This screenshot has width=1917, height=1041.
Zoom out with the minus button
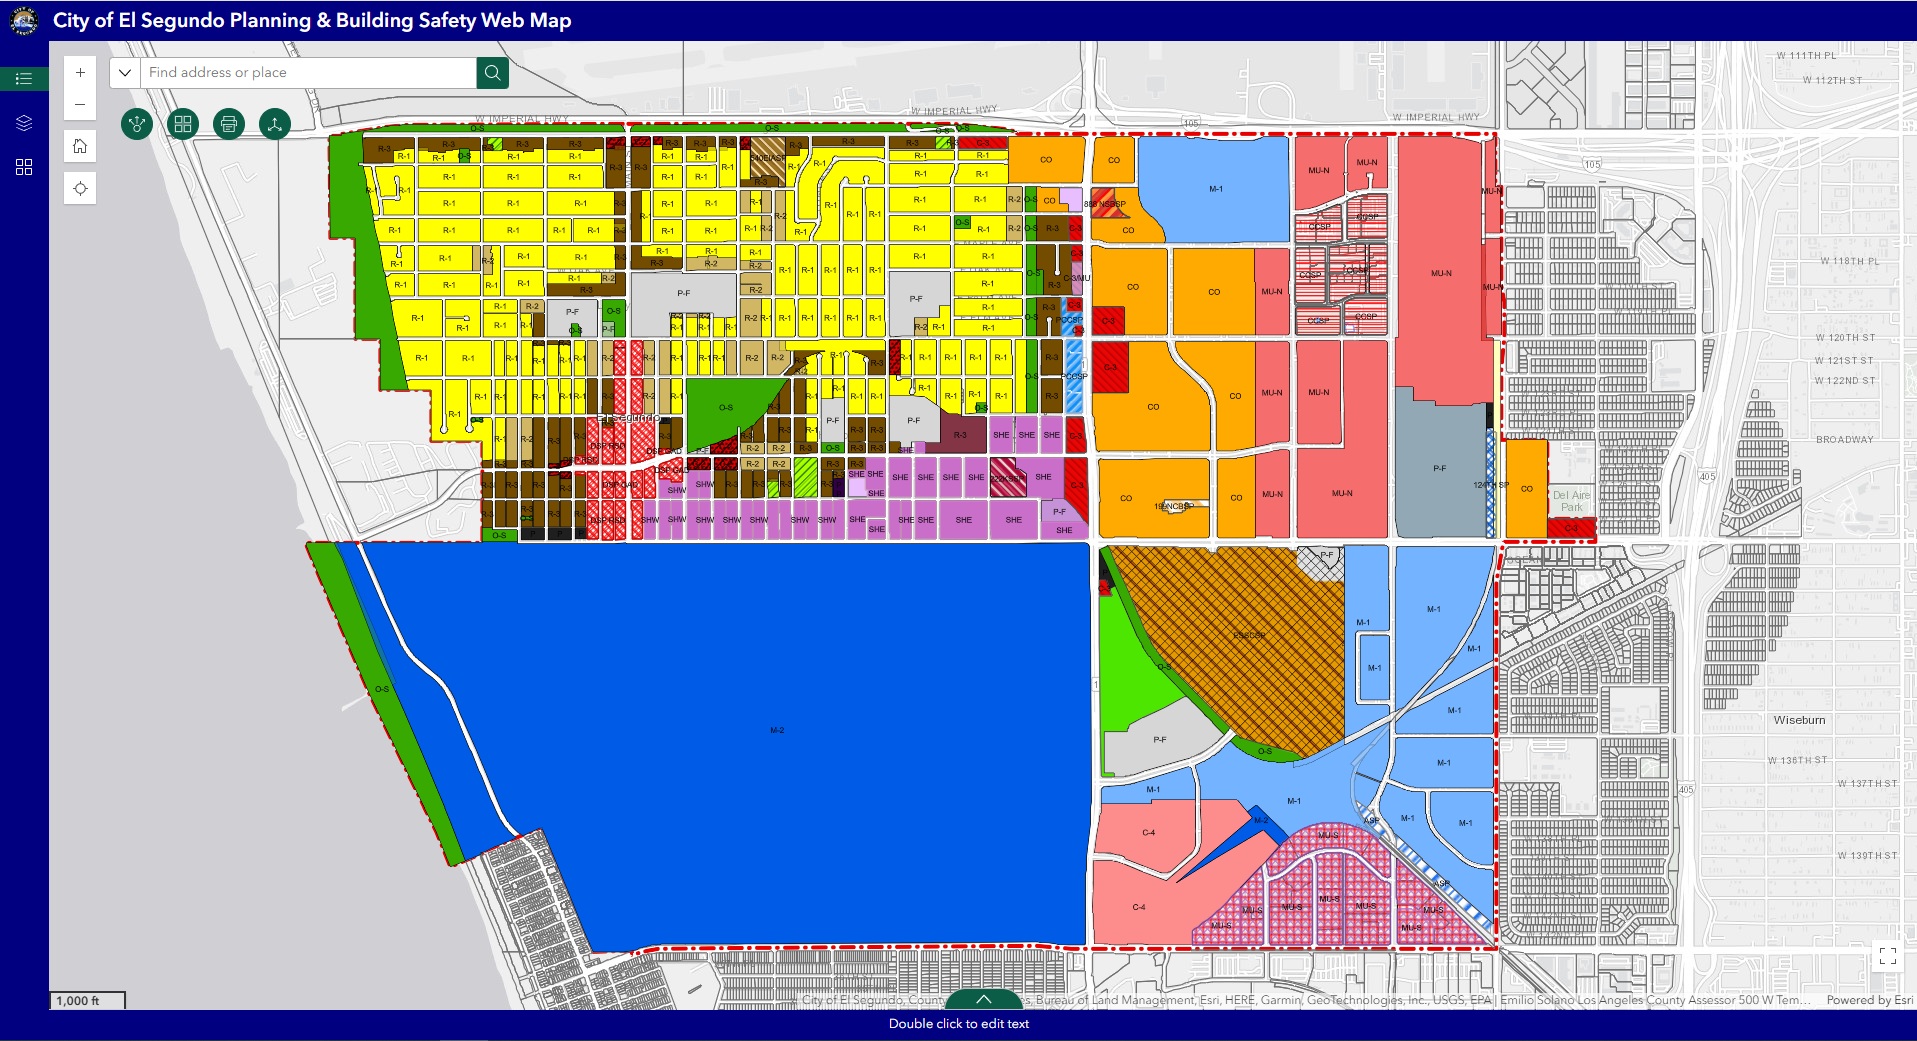[x=80, y=105]
